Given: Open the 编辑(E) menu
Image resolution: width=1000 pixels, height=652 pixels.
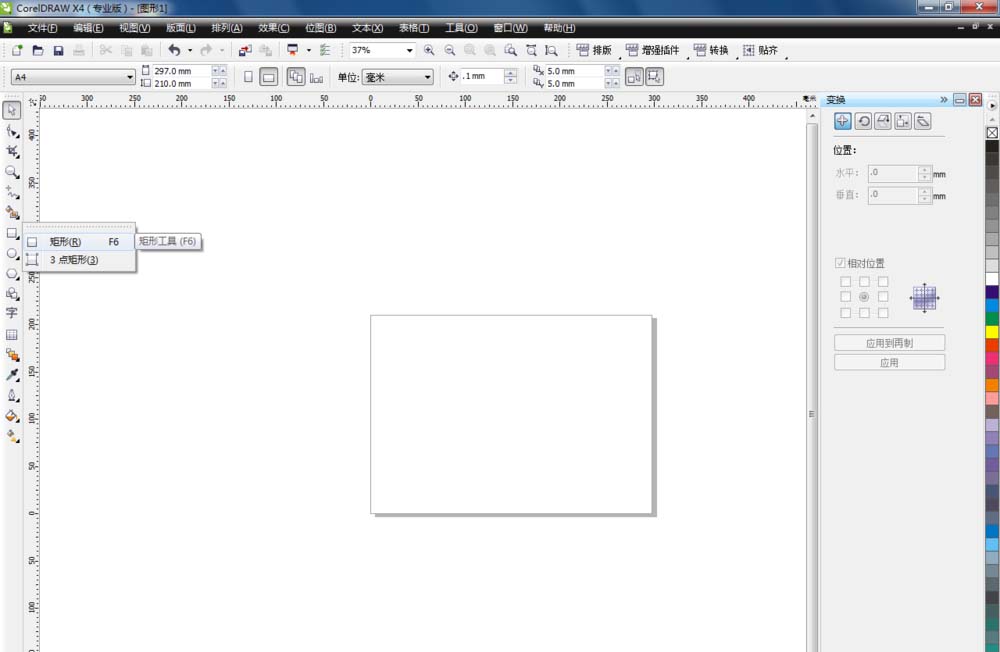Looking at the screenshot, I should coord(88,28).
